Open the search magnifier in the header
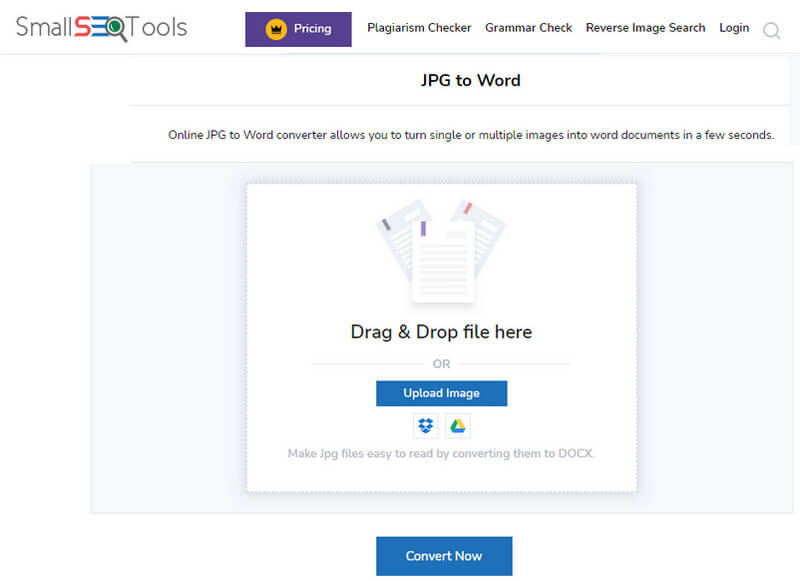800x581 pixels. click(771, 31)
